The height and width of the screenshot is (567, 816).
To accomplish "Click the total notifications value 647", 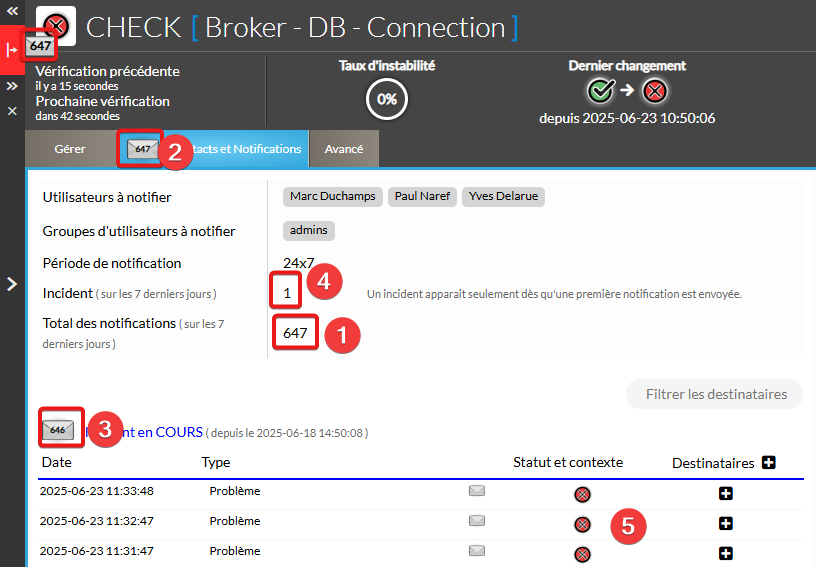I will click(295, 333).
